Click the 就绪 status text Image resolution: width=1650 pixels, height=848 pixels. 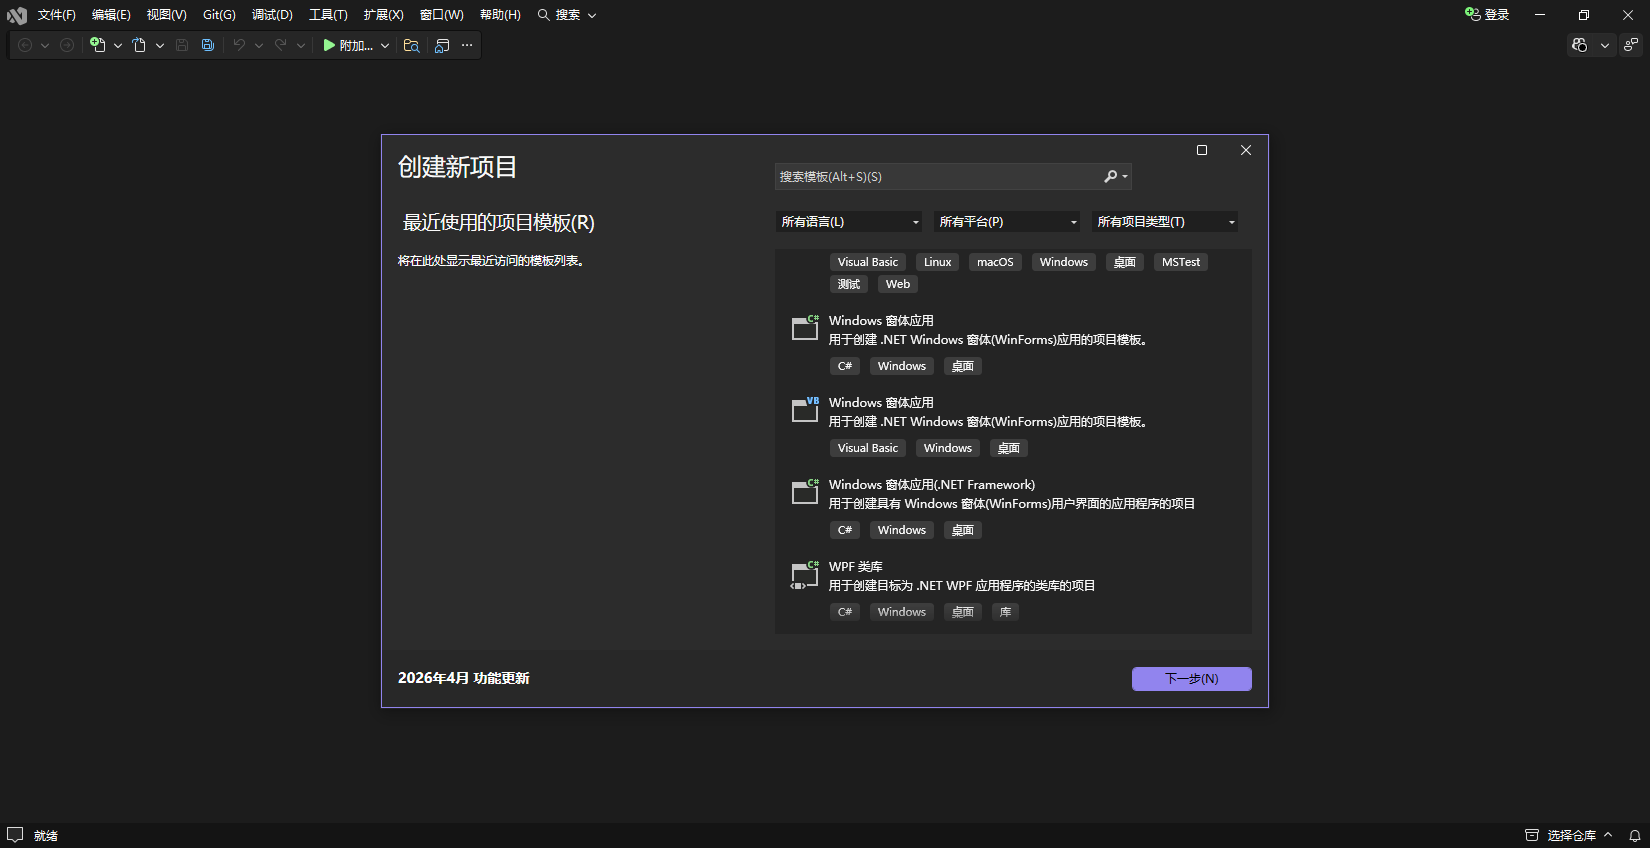(46, 835)
